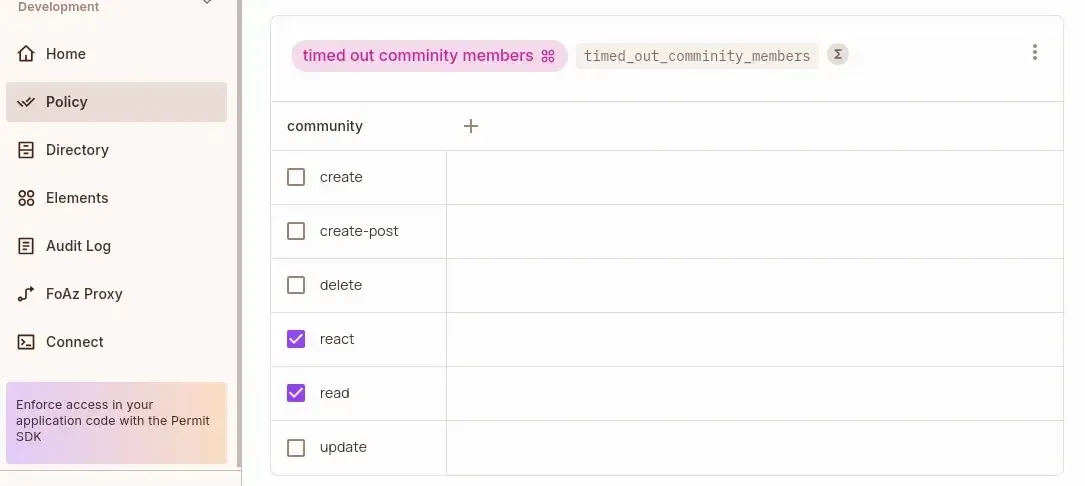Click the FoAz Proxy icon
The height and width of the screenshot is (486, 1085).
(26, 294)
